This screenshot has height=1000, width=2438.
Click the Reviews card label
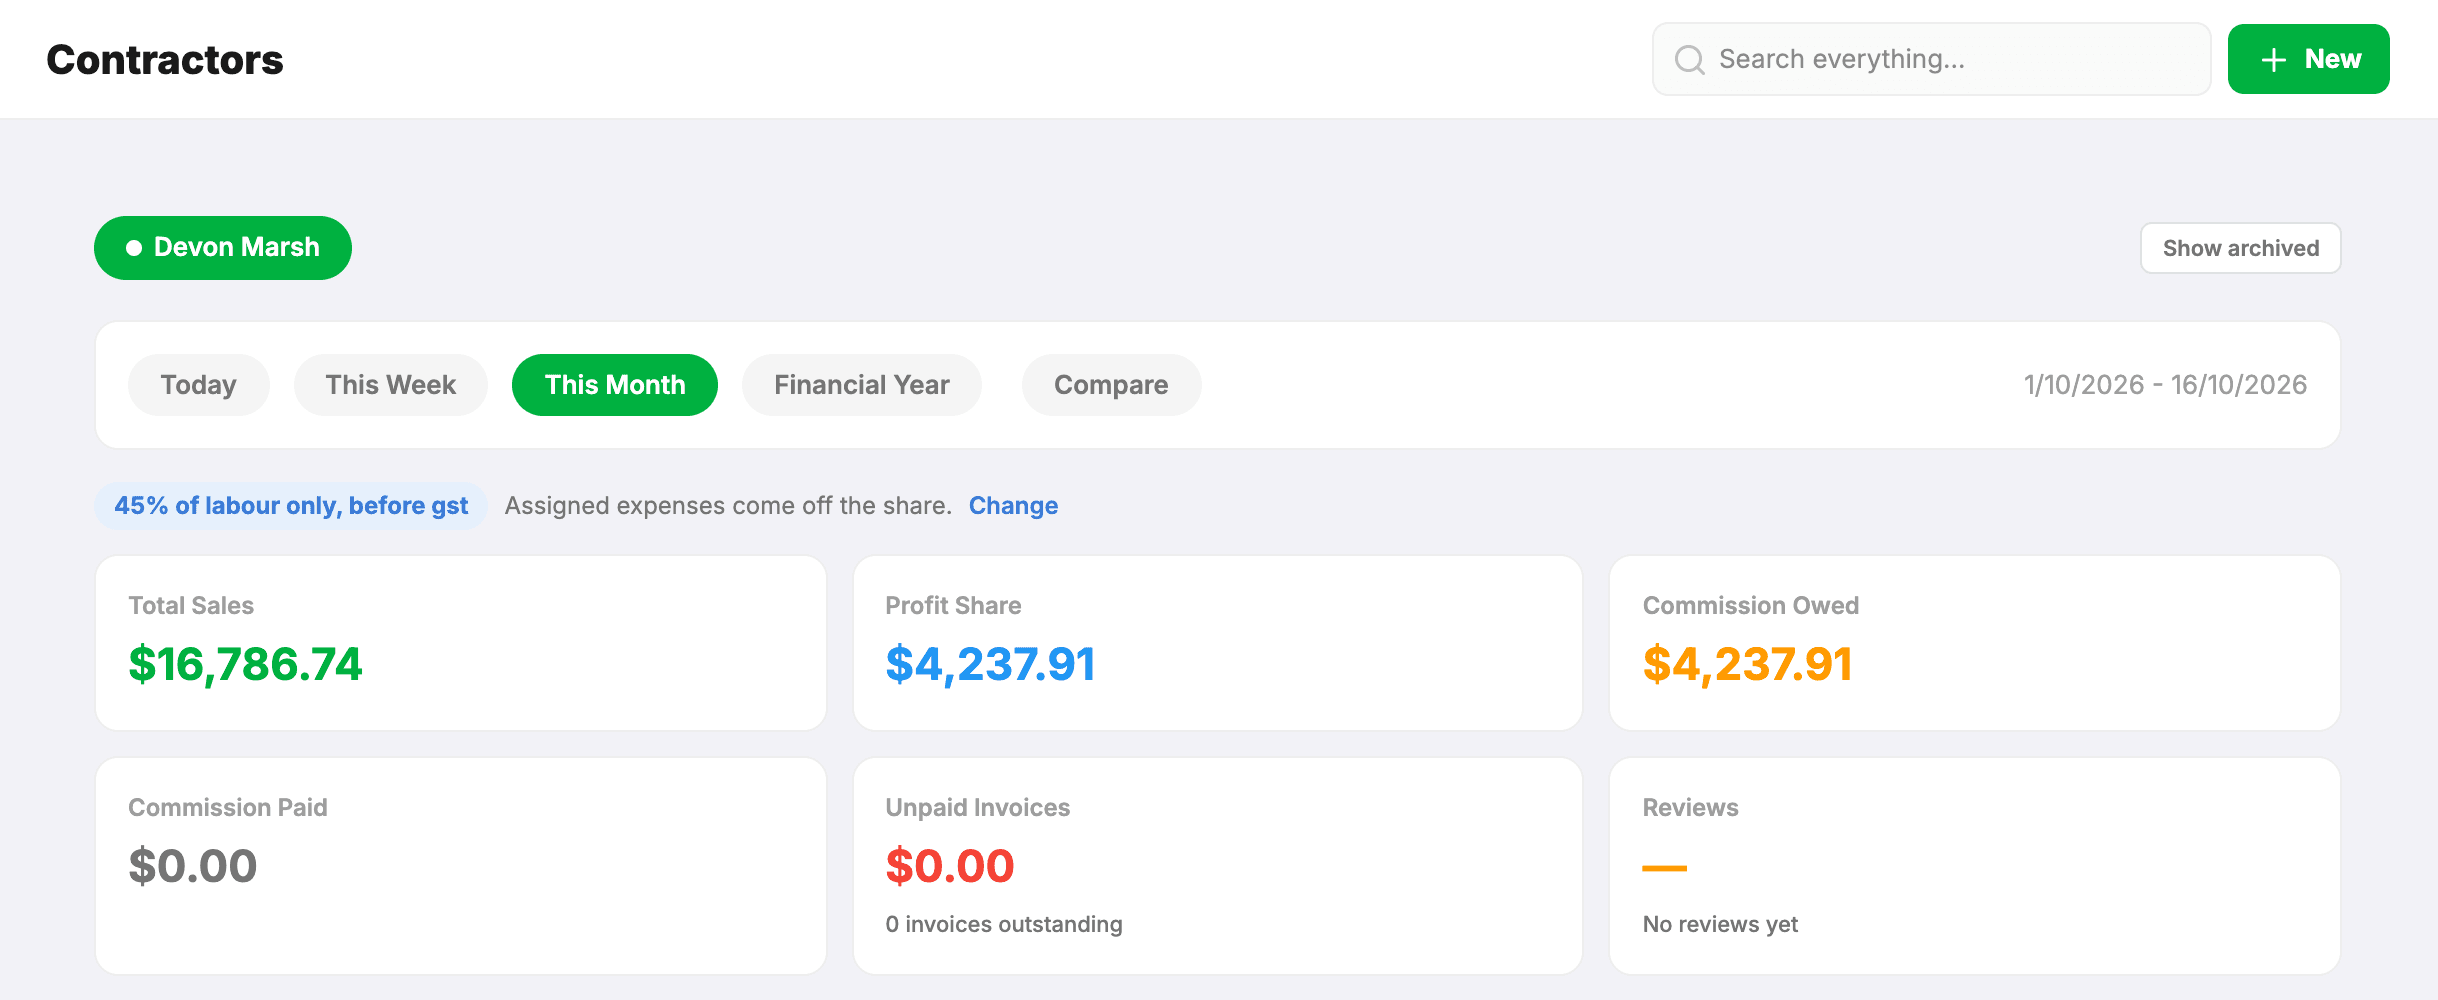1690,807
